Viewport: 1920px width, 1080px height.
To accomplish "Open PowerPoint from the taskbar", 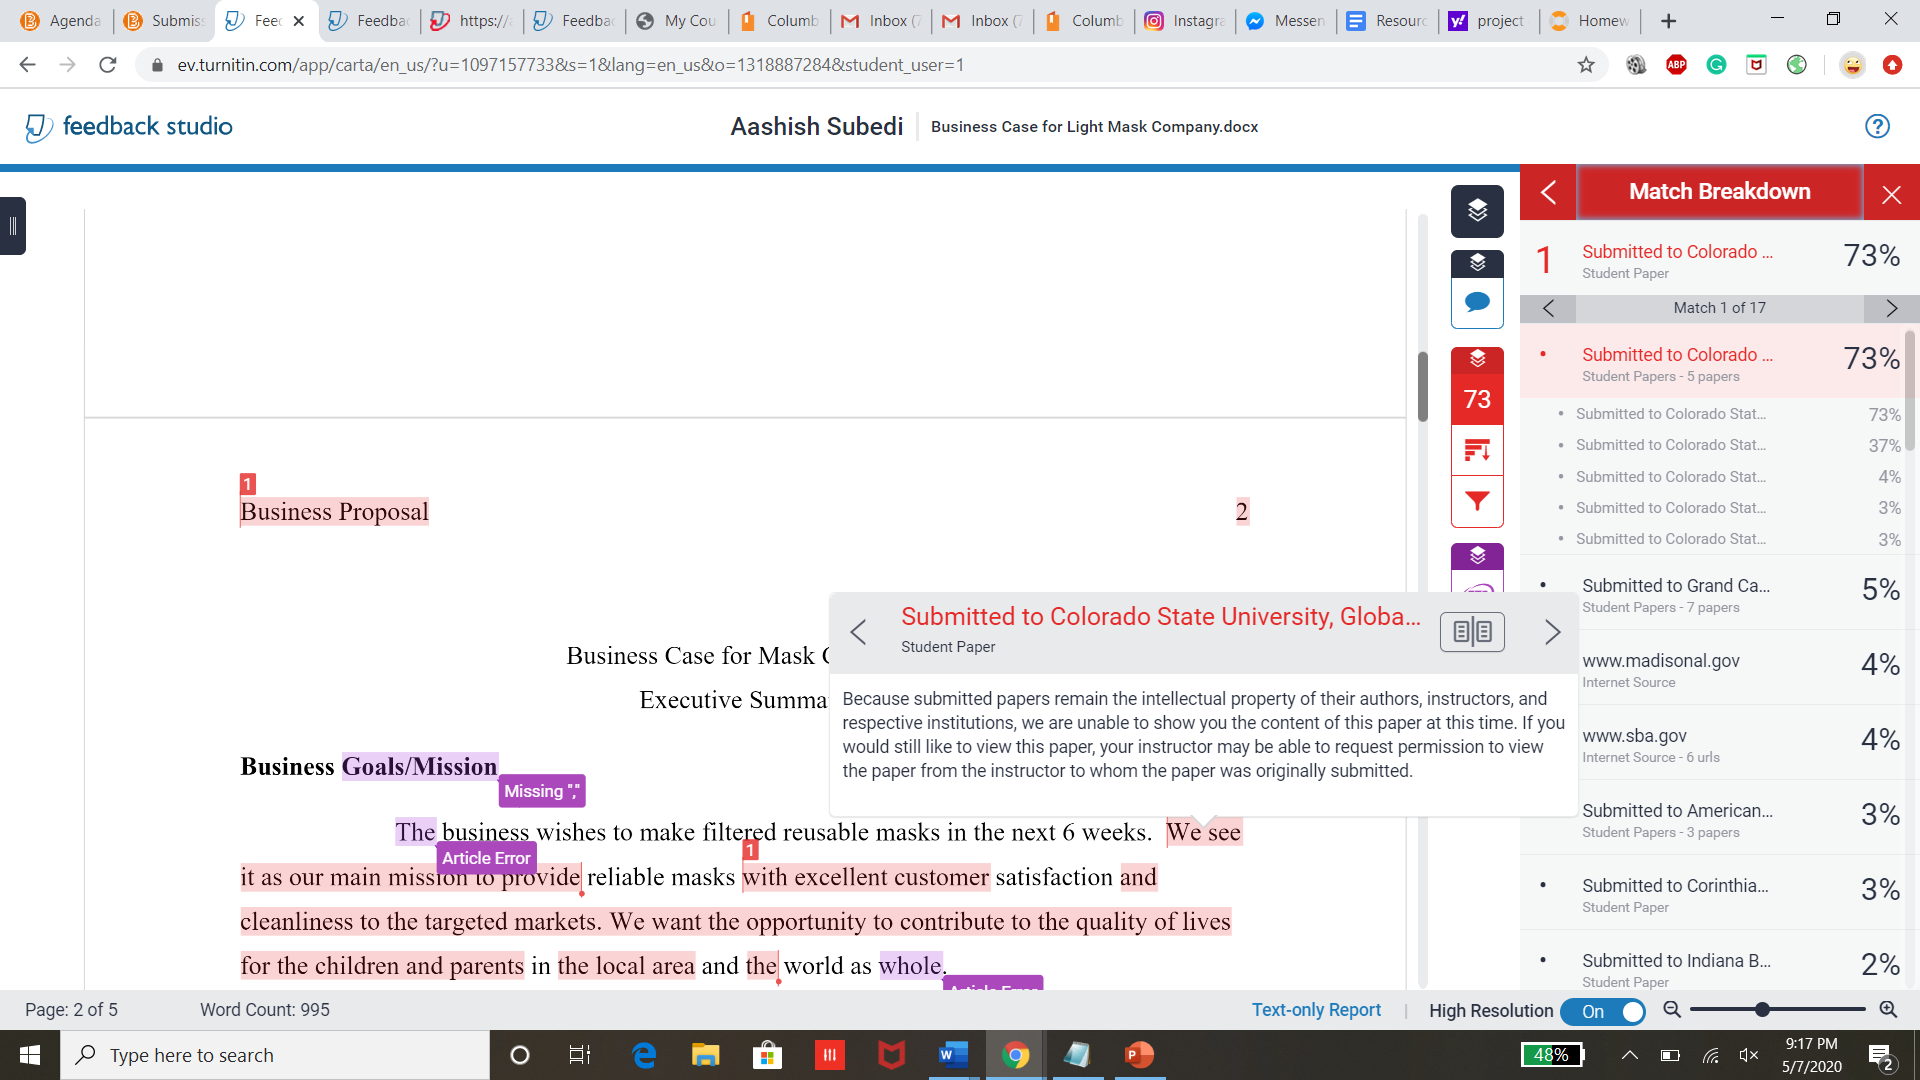I will (x=1139, y=1055).
